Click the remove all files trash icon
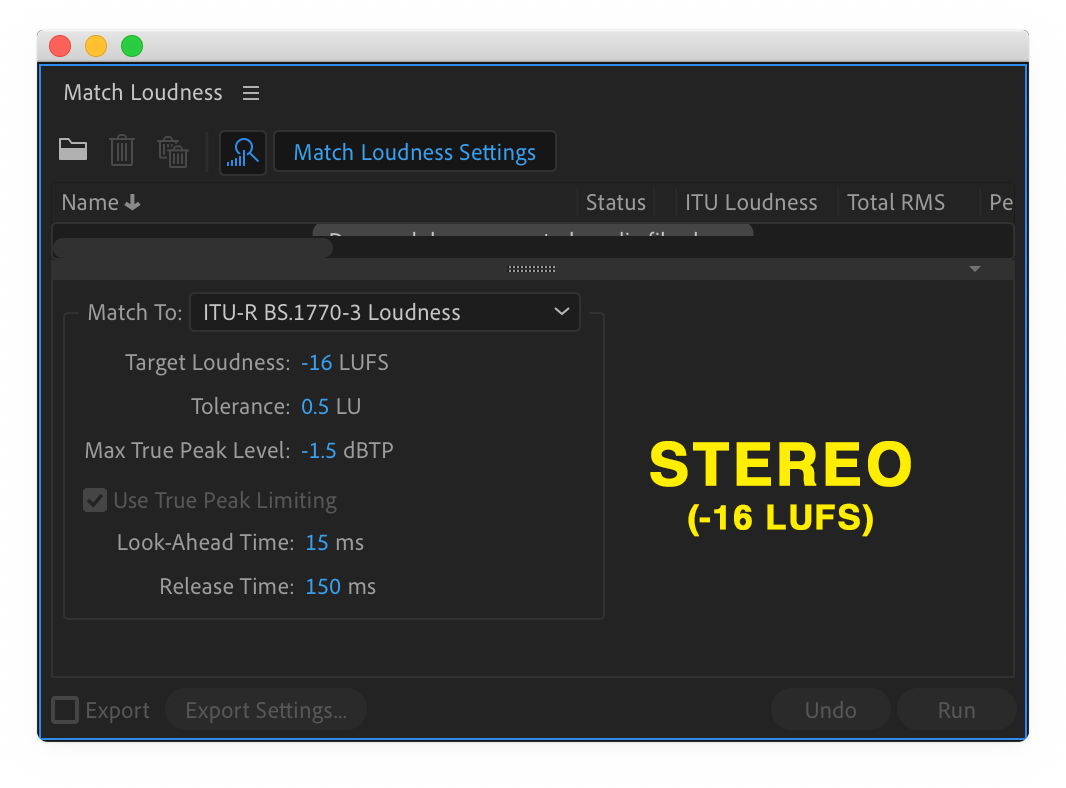The height and width of the screenshot is (788, 1066). click(173, 152)
